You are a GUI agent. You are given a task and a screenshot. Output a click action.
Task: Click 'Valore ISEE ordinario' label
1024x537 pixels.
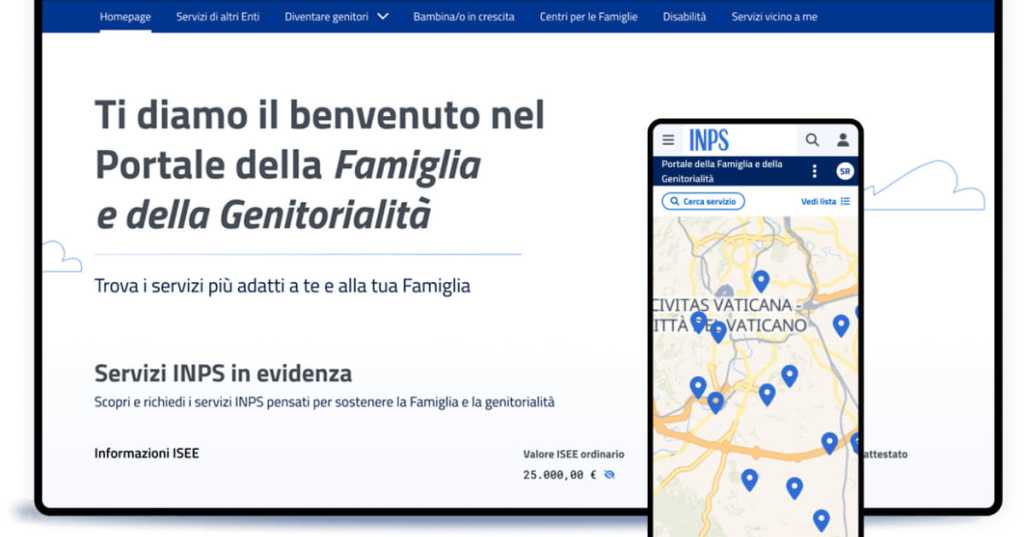click(573, 454)
